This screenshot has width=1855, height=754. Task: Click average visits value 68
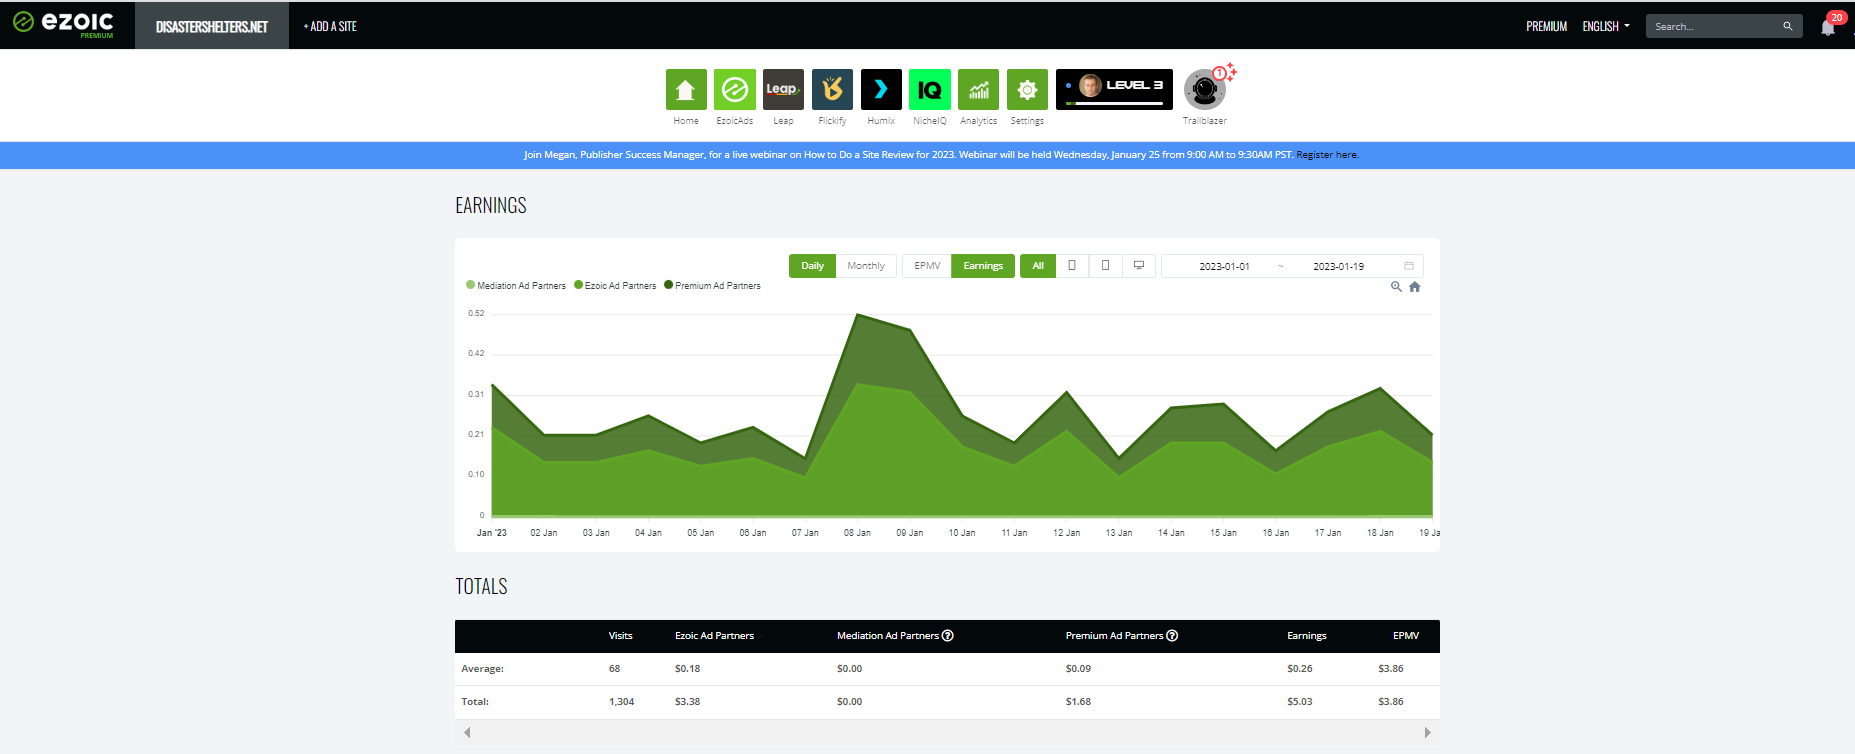pyautogui.click(x=614, y=669)
